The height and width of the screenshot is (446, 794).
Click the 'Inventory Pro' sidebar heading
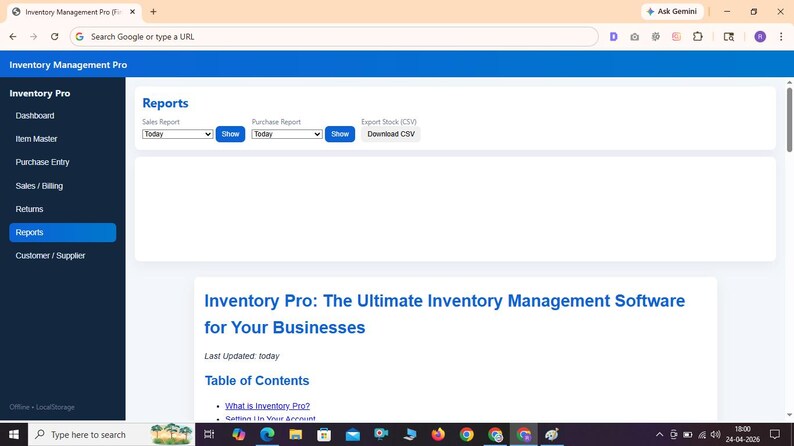[x=39, y=93]
